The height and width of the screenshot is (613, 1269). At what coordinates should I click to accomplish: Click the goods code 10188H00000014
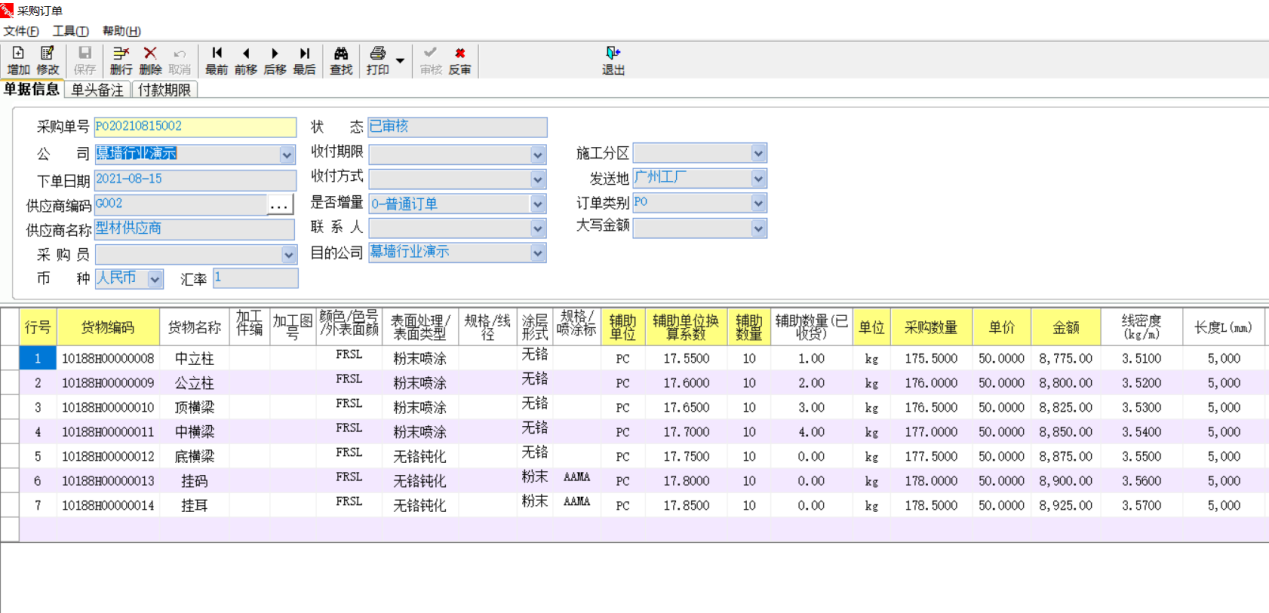(x=108, y=506)
